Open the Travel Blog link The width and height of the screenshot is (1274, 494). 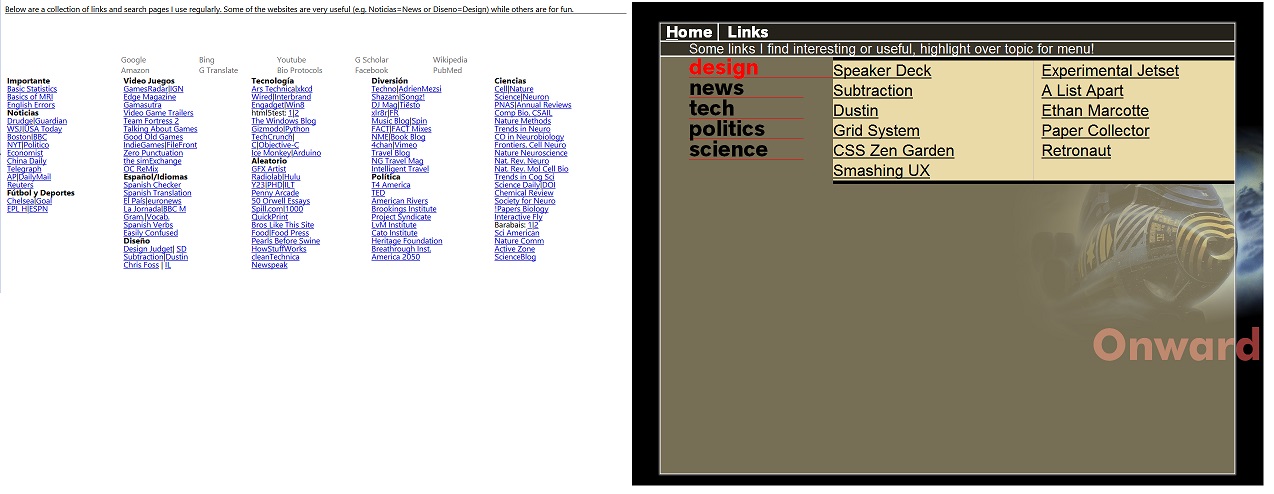coord(391,153)
